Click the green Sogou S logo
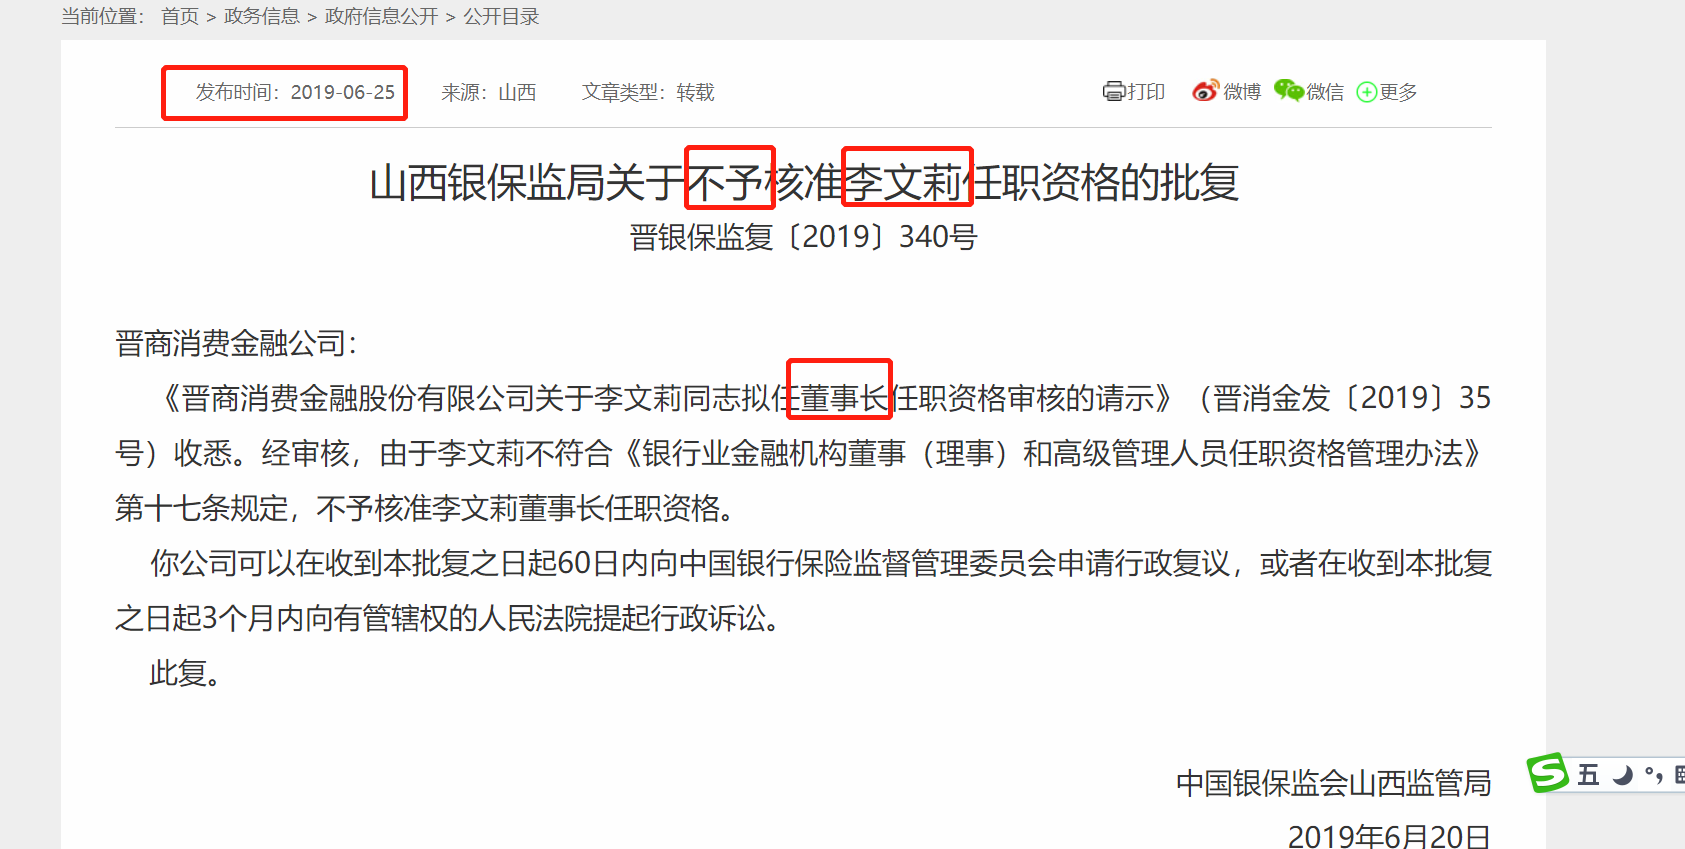Screen dimensions: 1685x849 coord(1547,773)
